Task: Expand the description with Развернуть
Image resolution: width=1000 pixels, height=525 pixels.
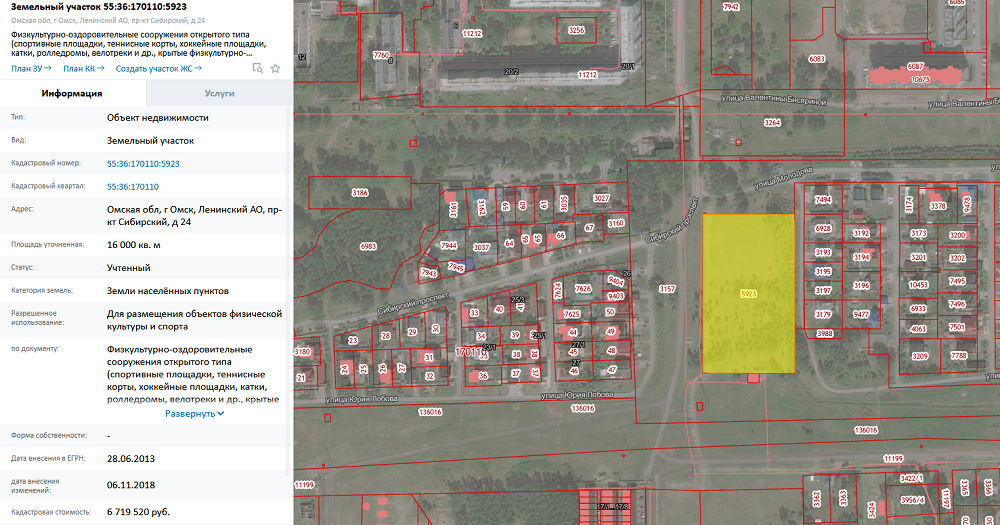Action: coord(194,413)
